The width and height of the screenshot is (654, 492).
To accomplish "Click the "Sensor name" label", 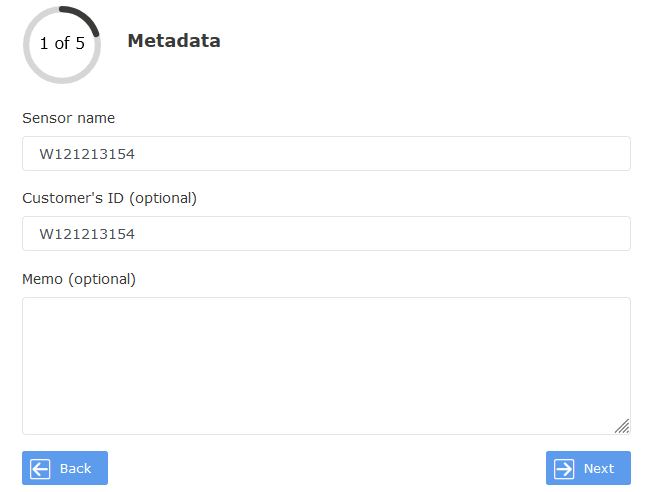I will 68,118.
